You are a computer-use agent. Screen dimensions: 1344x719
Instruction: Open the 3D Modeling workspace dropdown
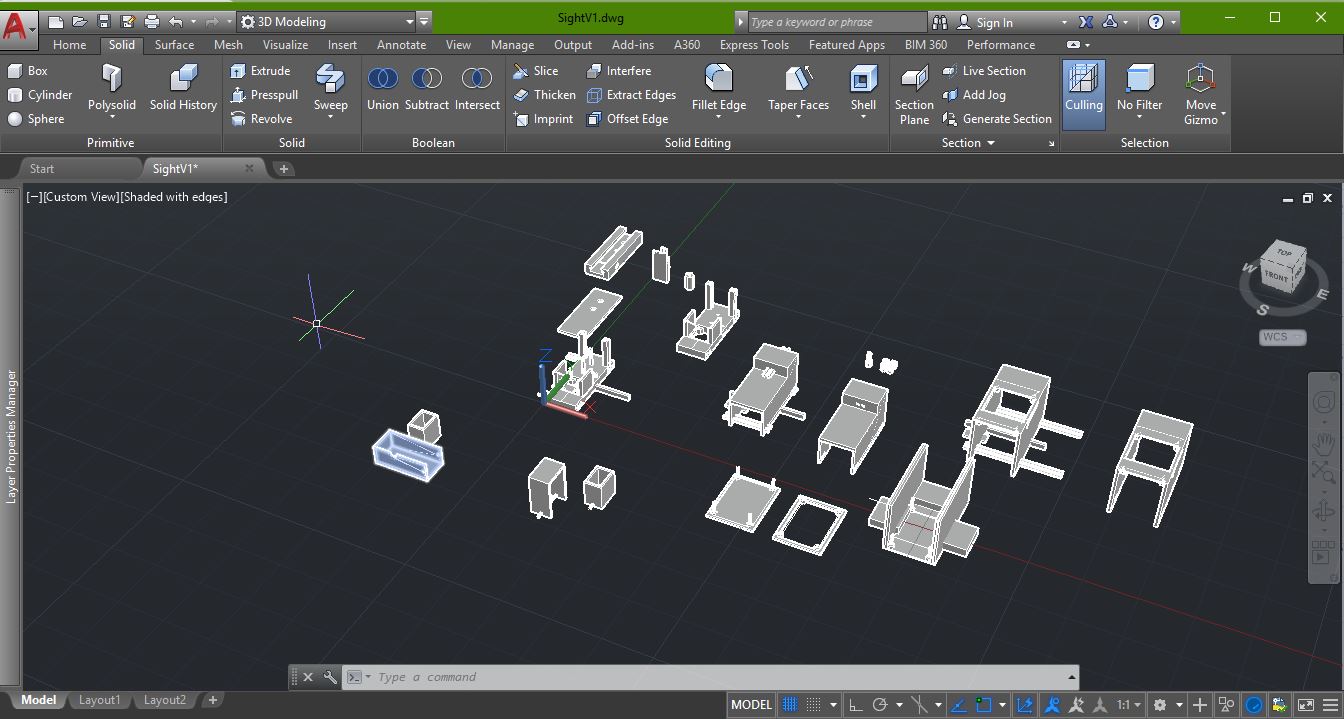click(x=410, y=20)
